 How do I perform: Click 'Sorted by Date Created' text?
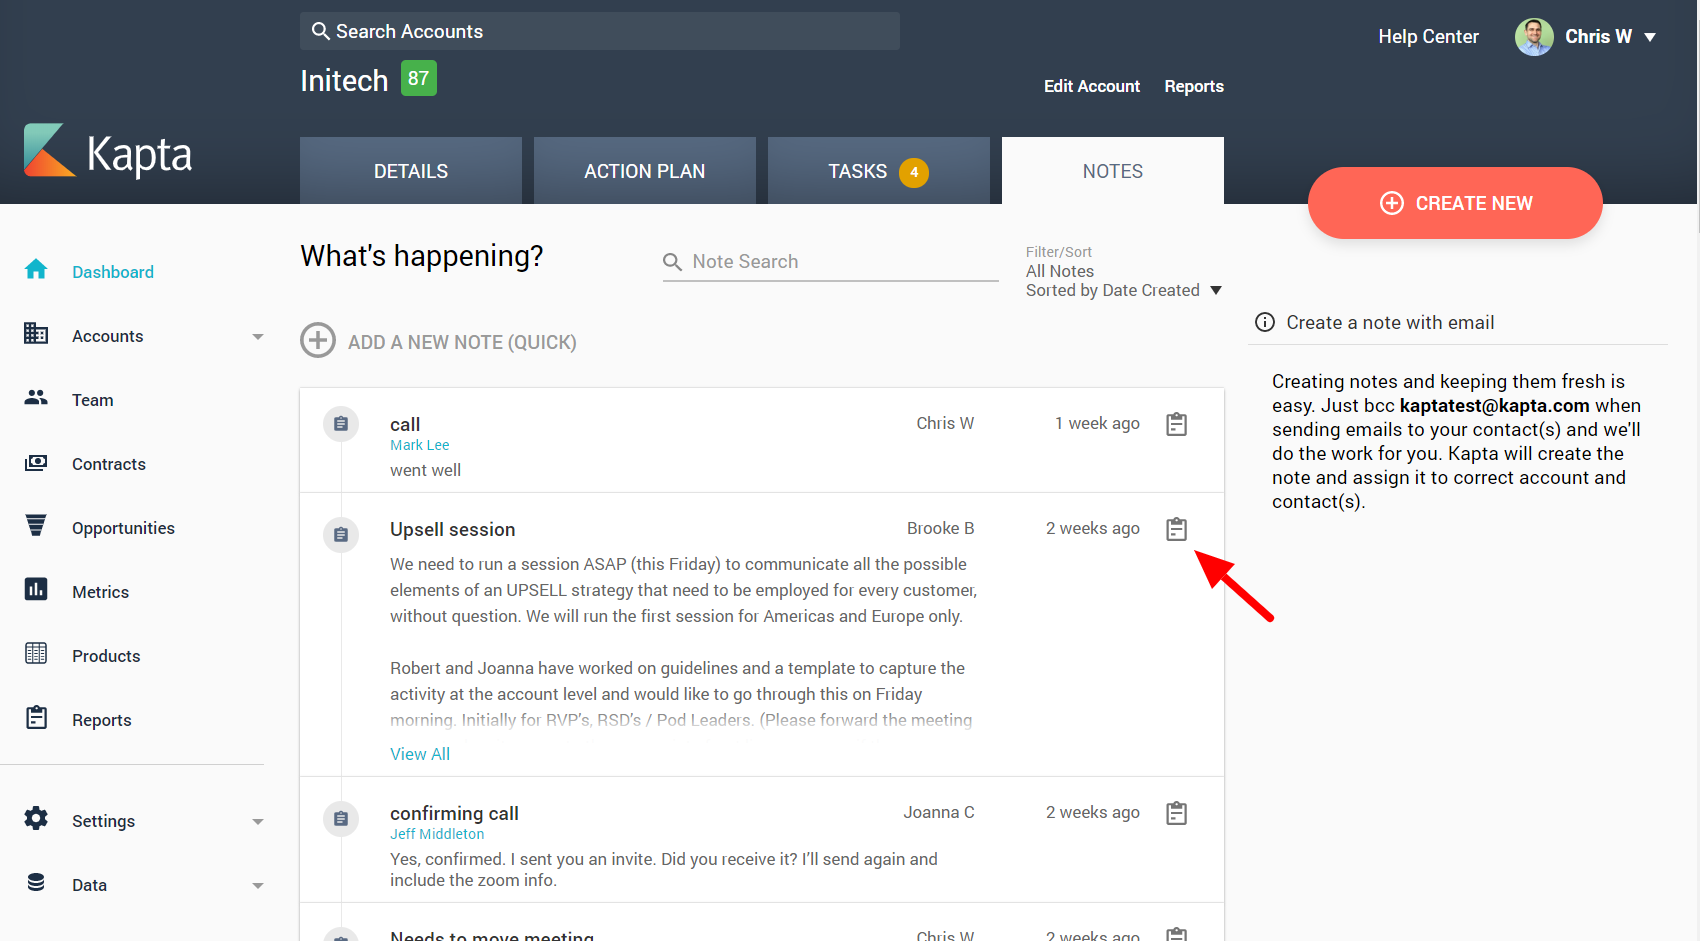pos(1112,290)
